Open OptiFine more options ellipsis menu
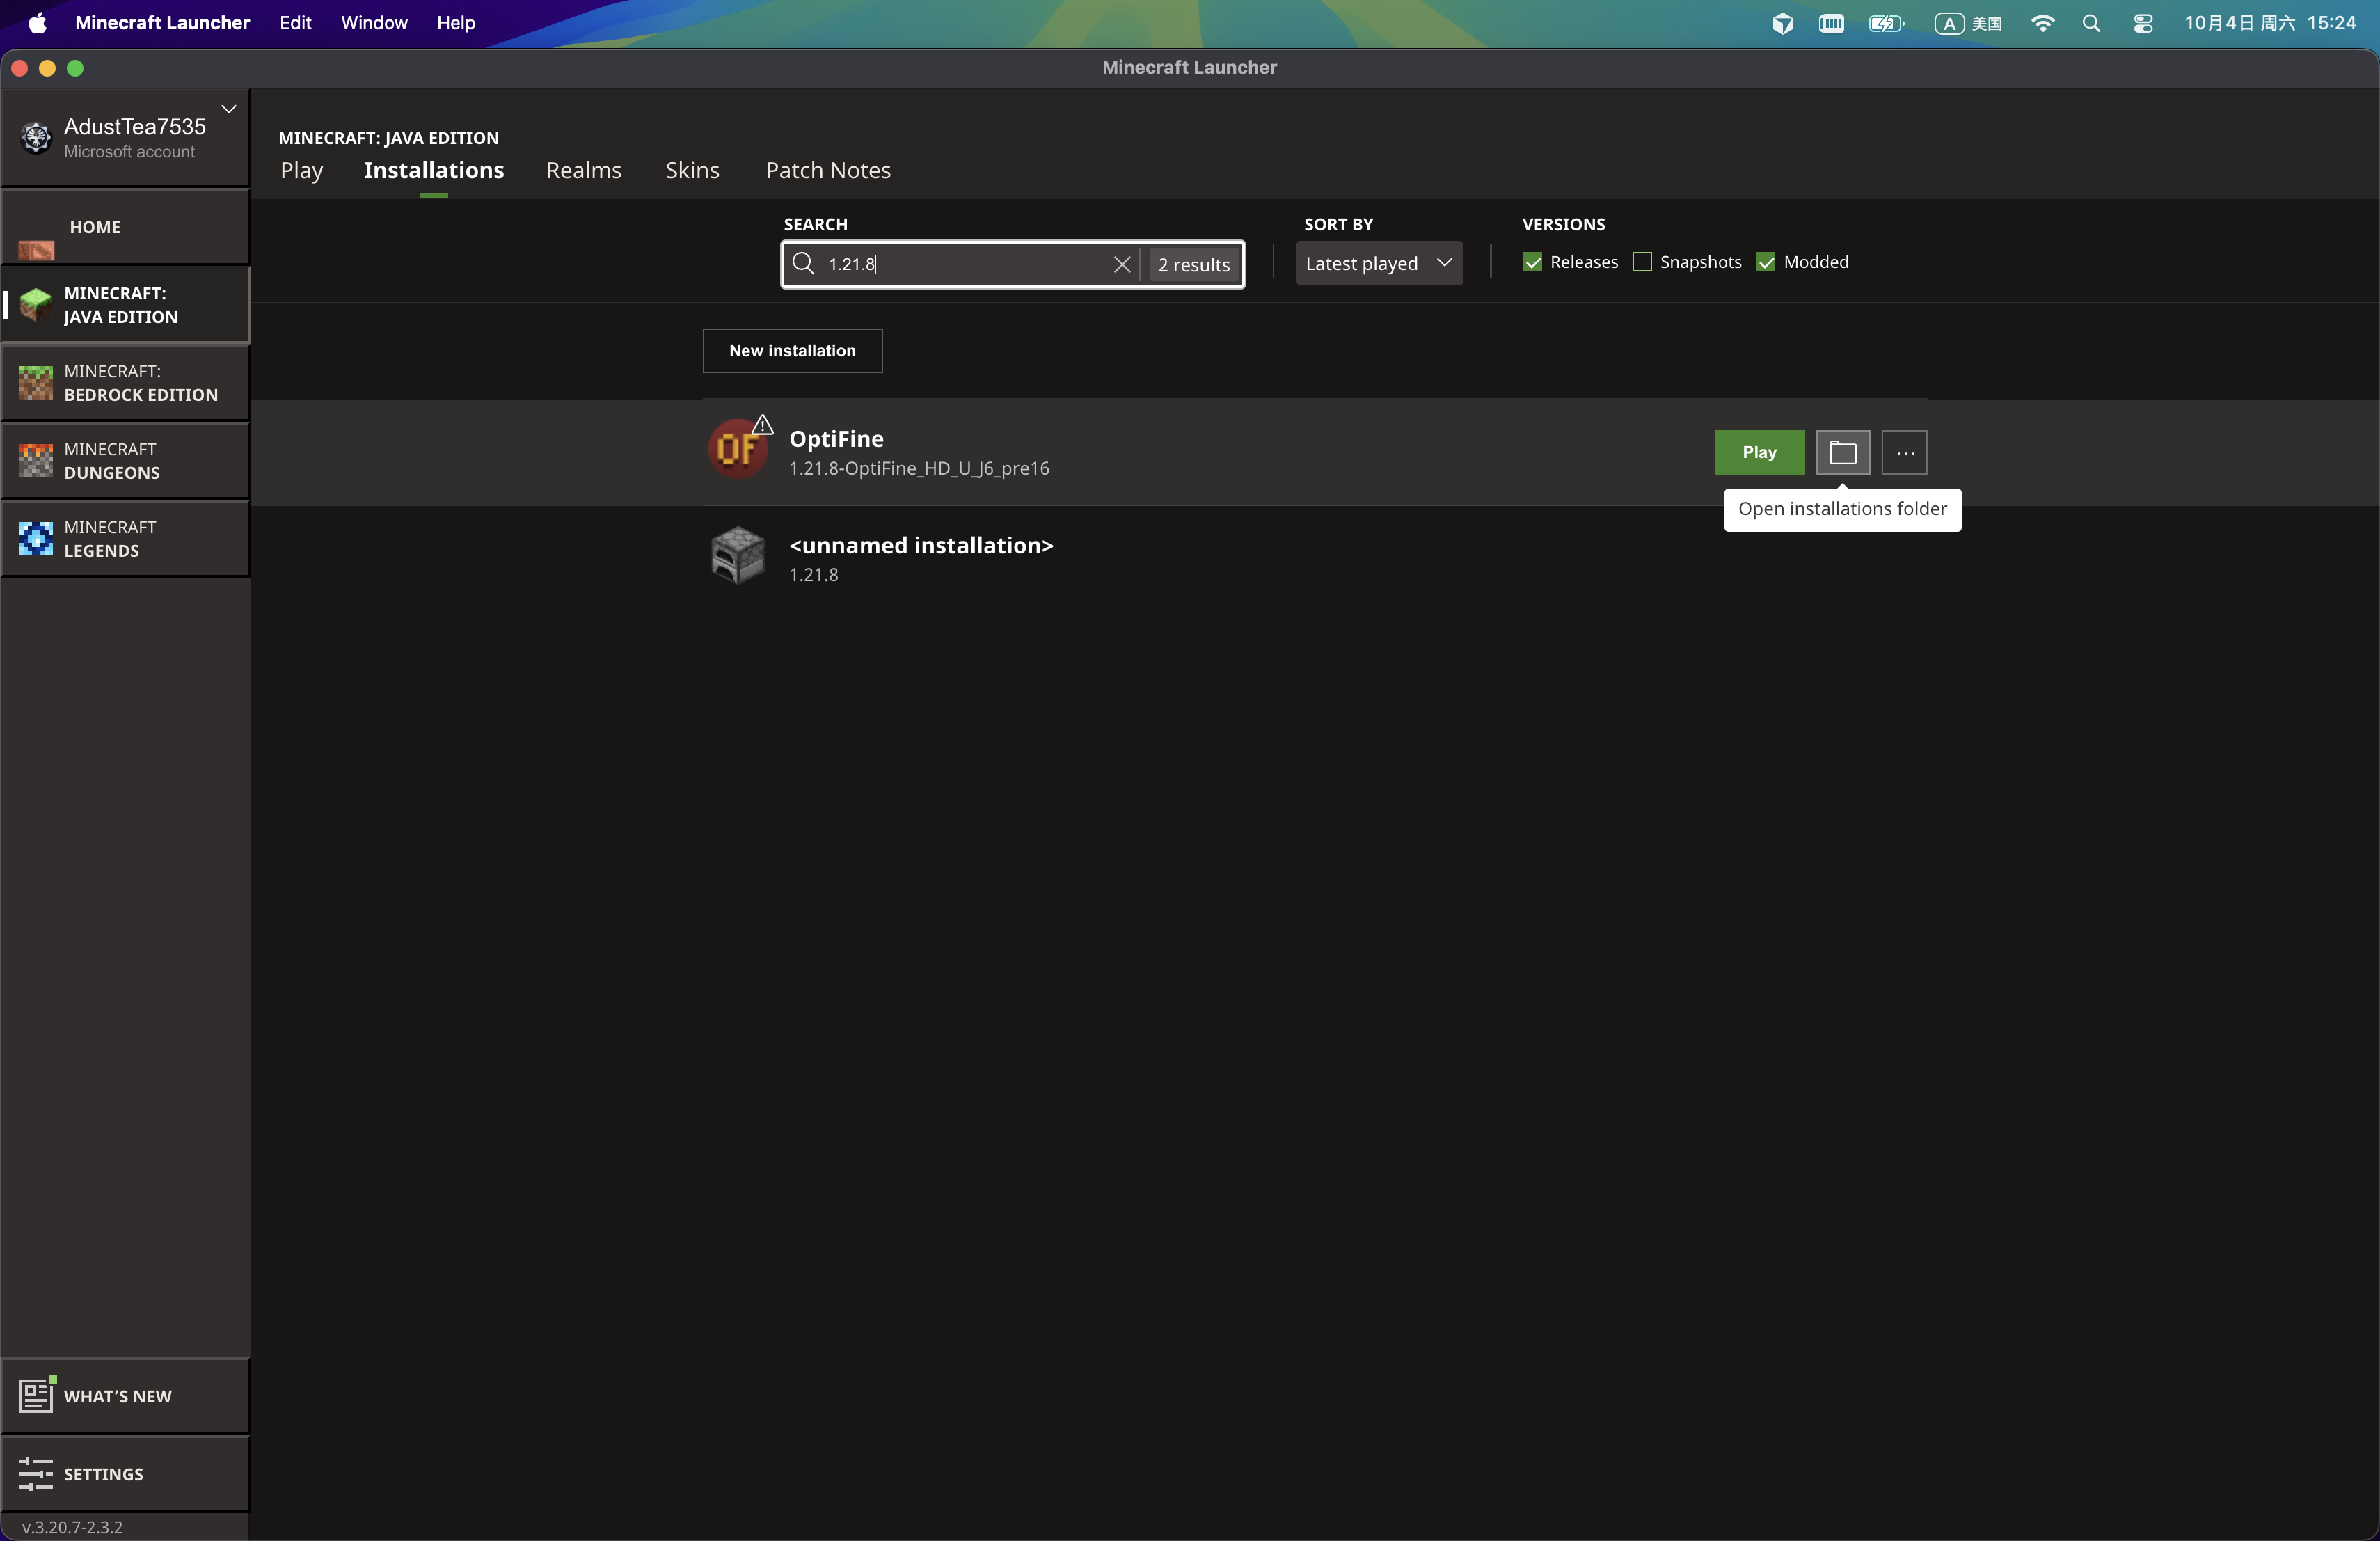The width and height of the screenshot is (2380, 1541). [1904, 452]
